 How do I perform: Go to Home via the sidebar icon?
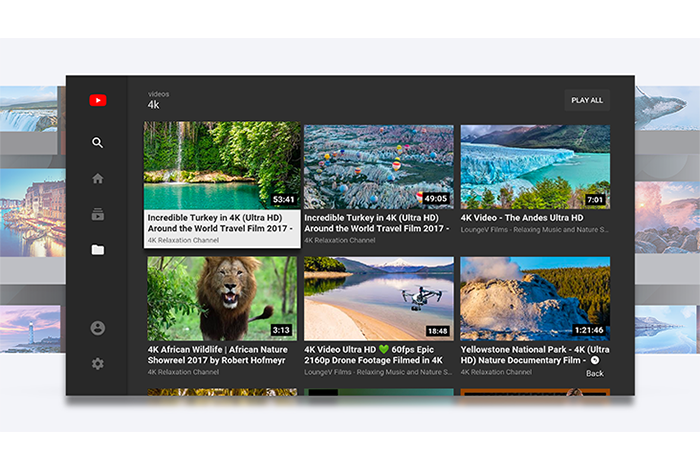click(x=97, y=179)
